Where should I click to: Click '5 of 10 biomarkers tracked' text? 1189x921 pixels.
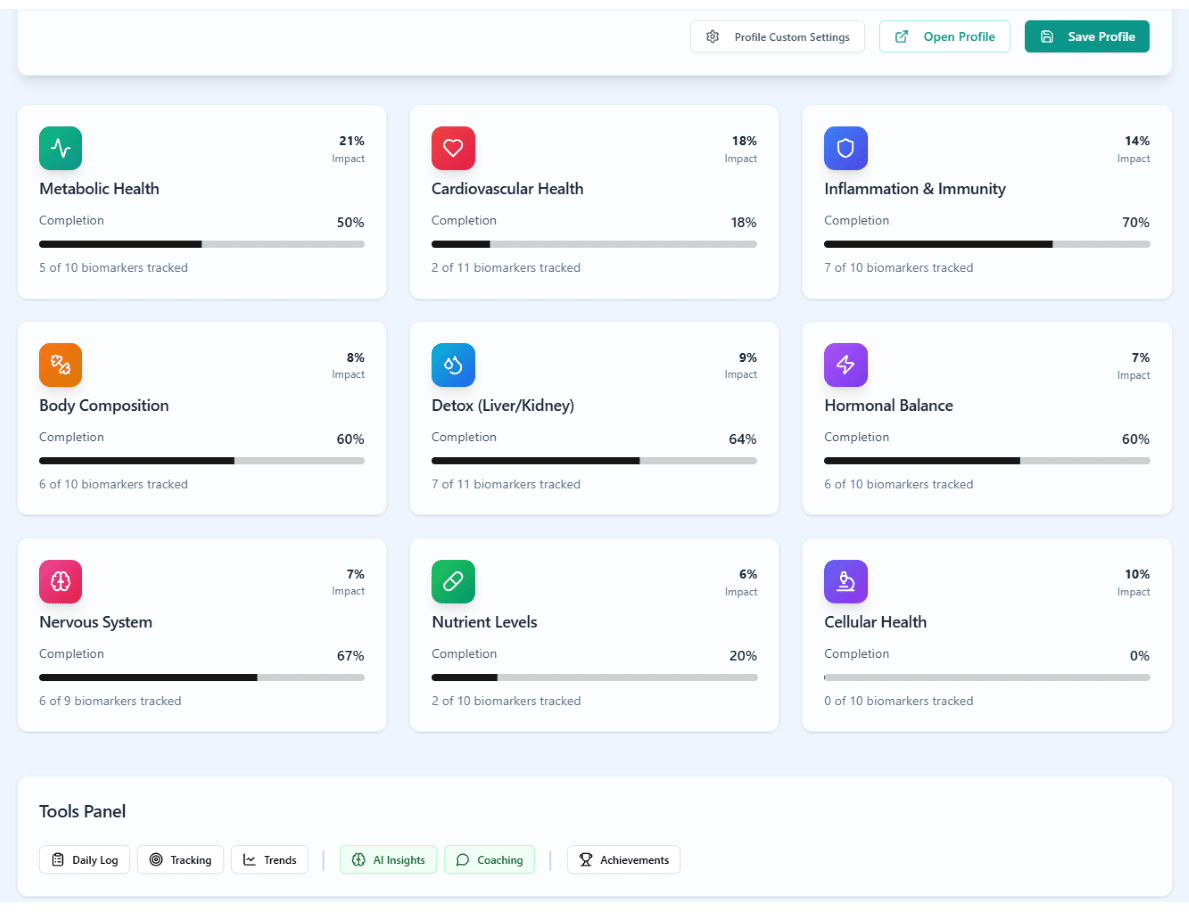[x=114, y=268]
